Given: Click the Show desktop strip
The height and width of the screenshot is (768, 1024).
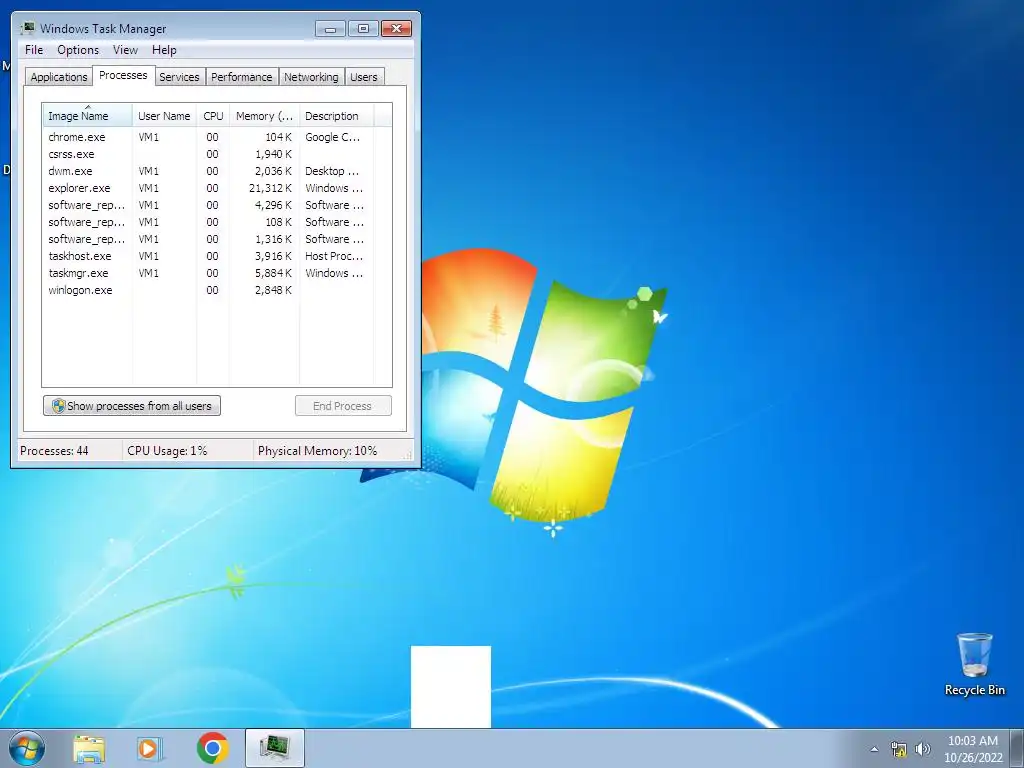Looking at the screenshot, I should click(1017, 748).
